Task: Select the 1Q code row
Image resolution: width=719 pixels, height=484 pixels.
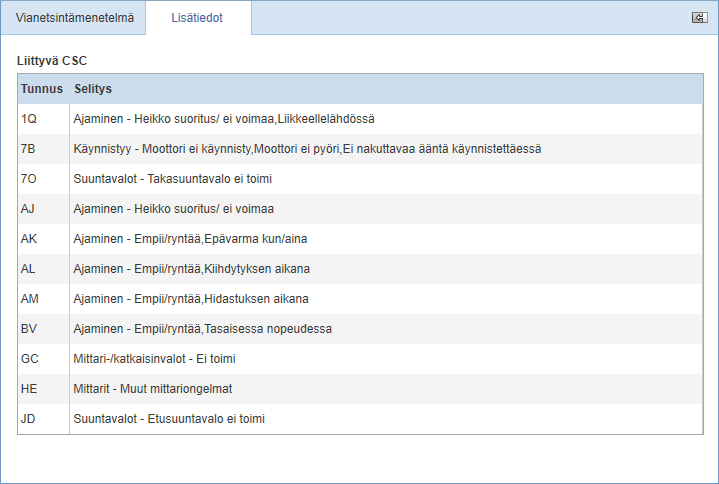Action: (x=360, y=119)
